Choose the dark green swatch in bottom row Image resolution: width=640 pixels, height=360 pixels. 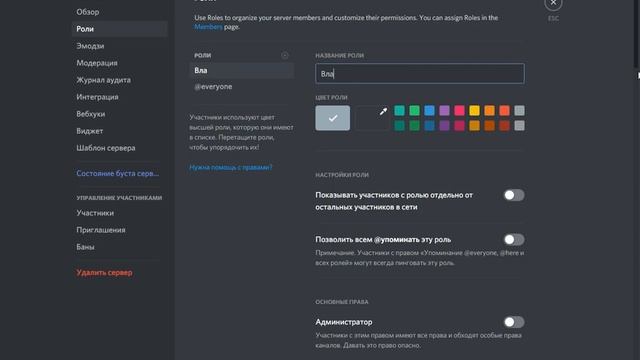click(414, 125)
